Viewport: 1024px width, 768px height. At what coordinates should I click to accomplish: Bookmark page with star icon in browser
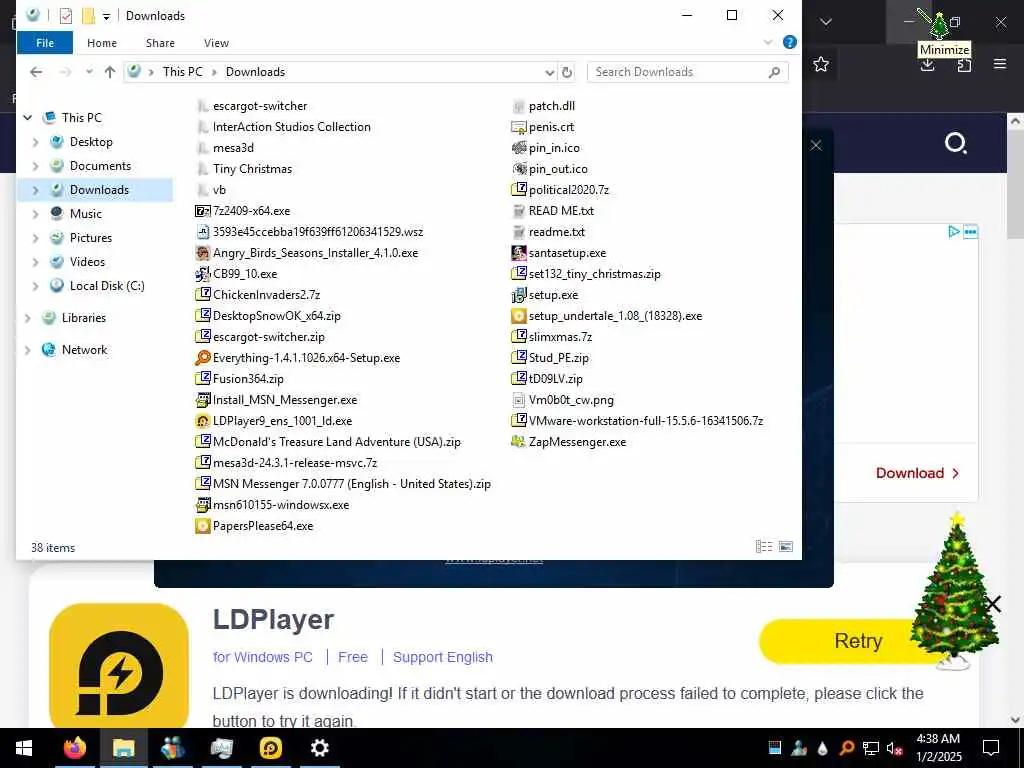coord(821,64)
